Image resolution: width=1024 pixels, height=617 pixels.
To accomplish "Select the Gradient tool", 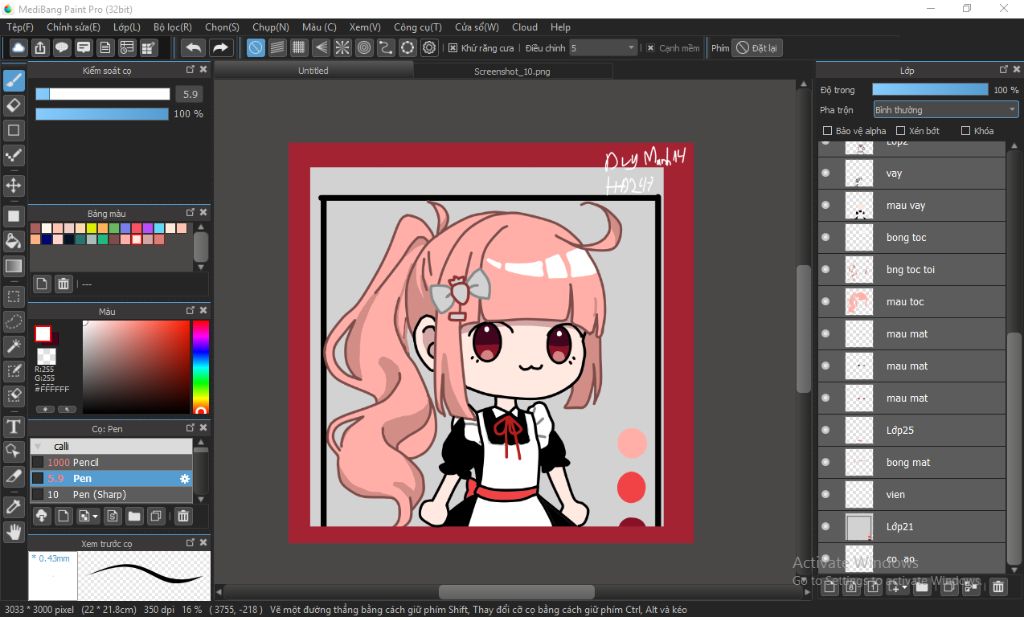I will (14, 266).
